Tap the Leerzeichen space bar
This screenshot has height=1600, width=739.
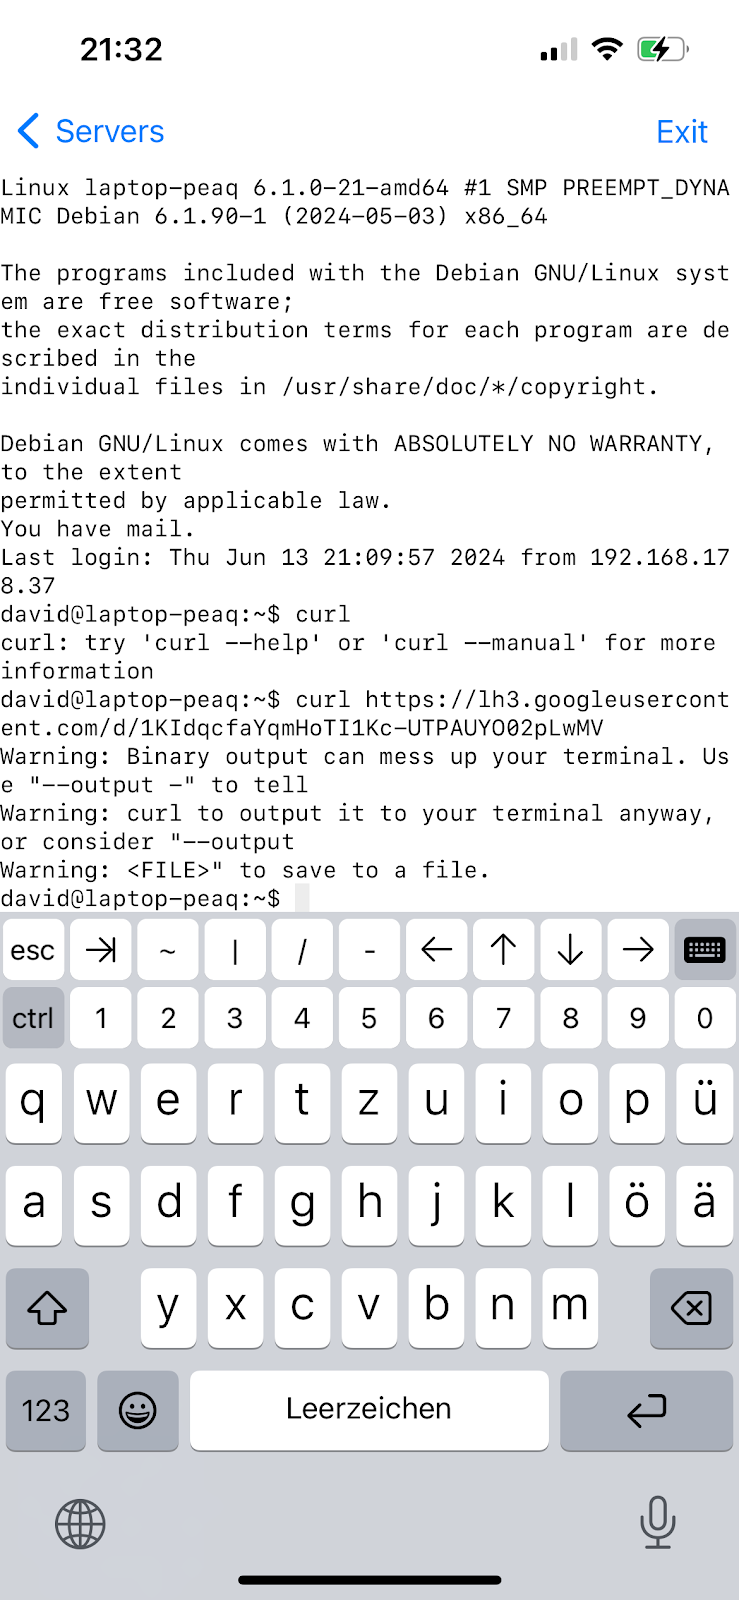coord(369,1409)
